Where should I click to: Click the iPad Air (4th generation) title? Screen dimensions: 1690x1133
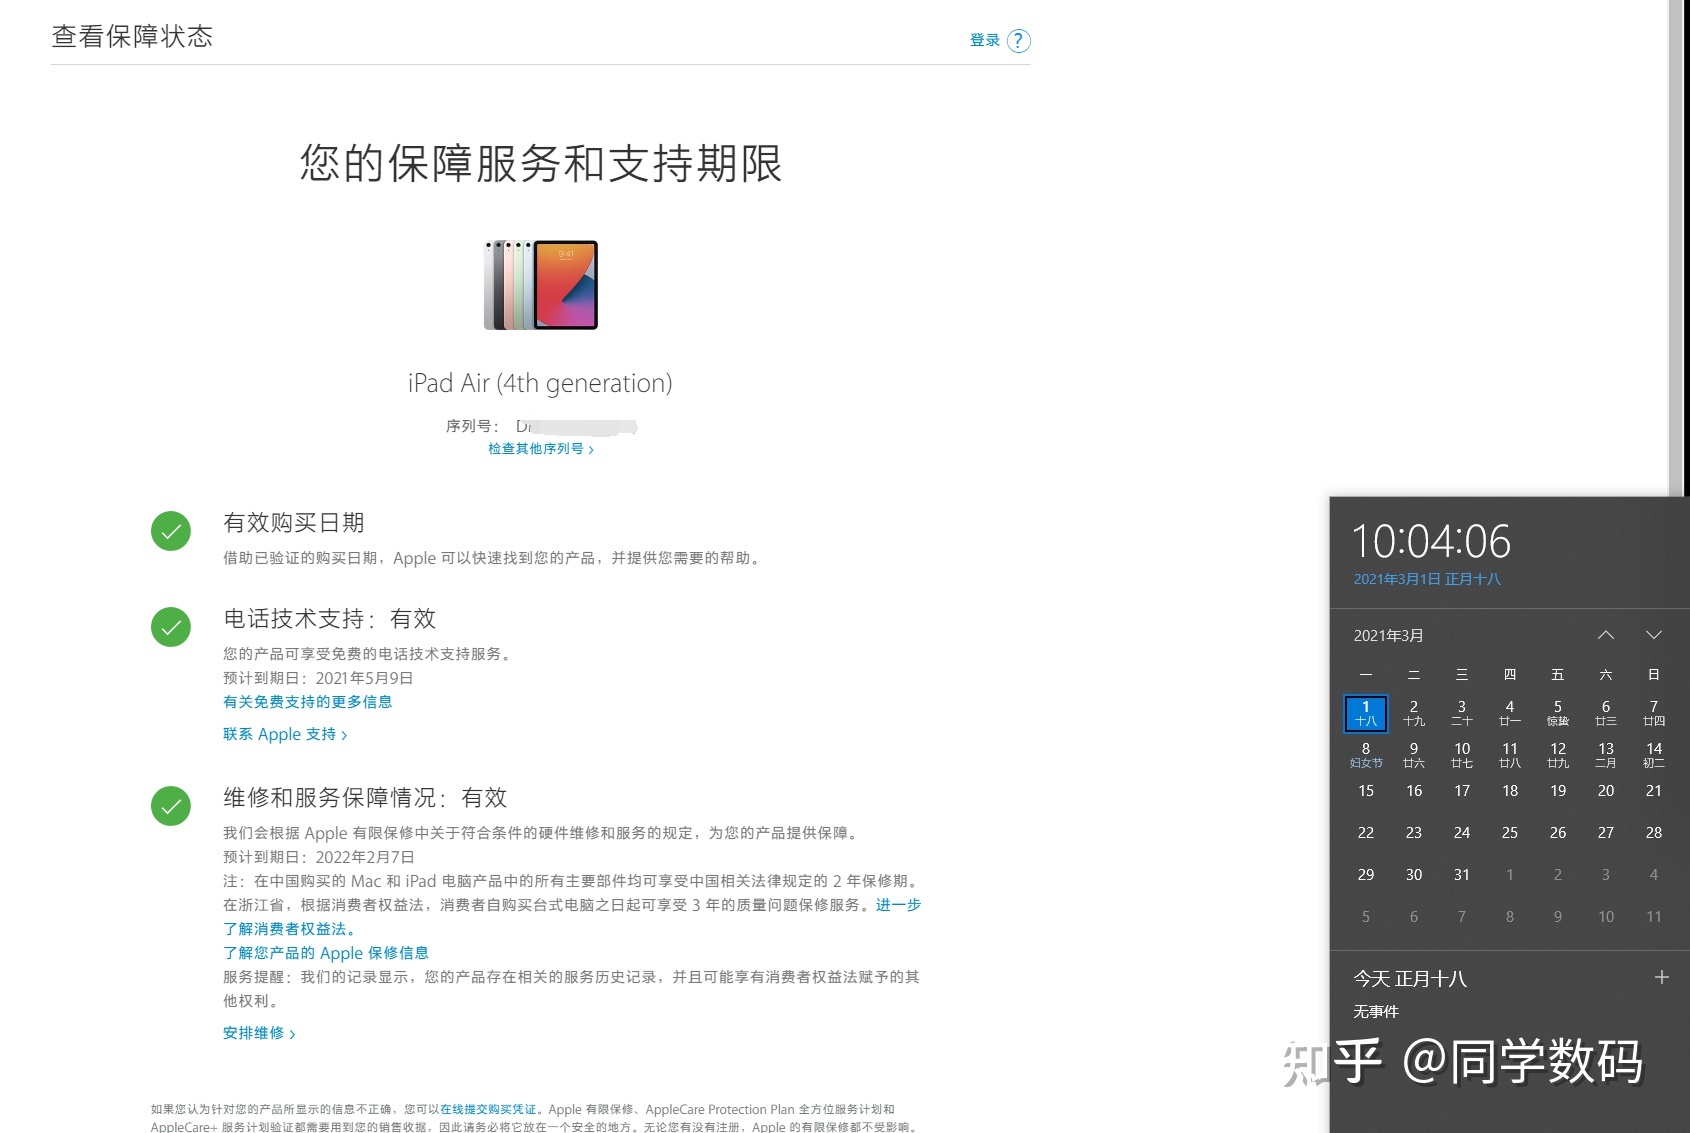540,384
